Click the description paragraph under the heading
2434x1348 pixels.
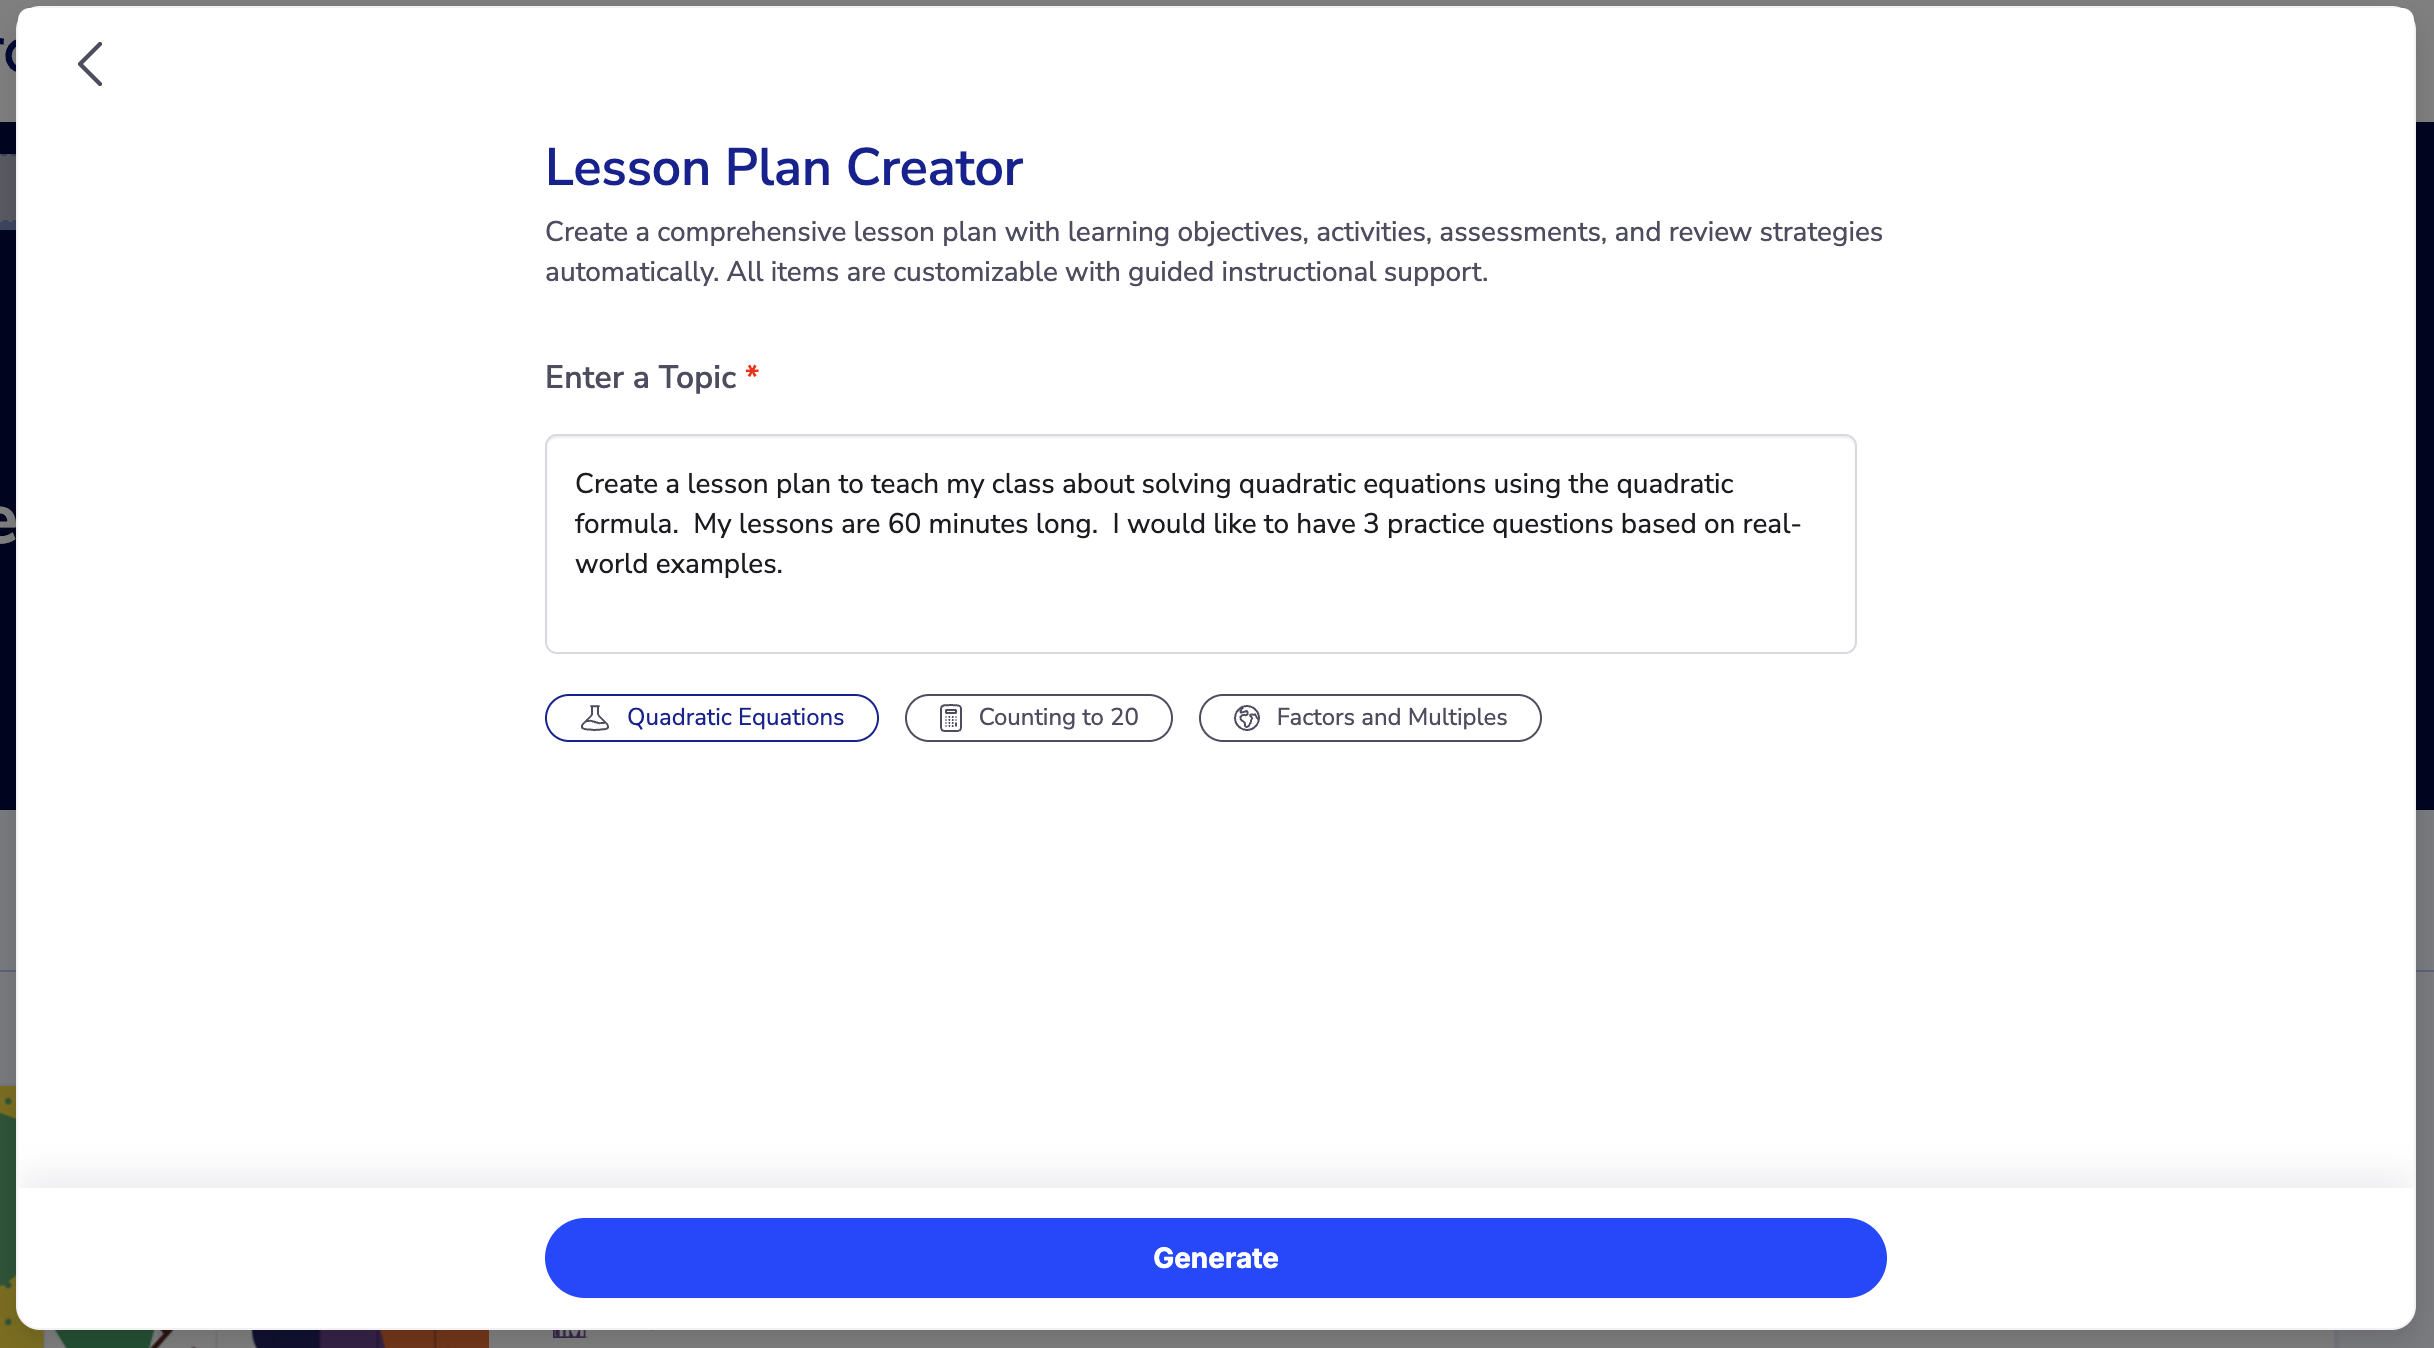(x=1213, y=252)
